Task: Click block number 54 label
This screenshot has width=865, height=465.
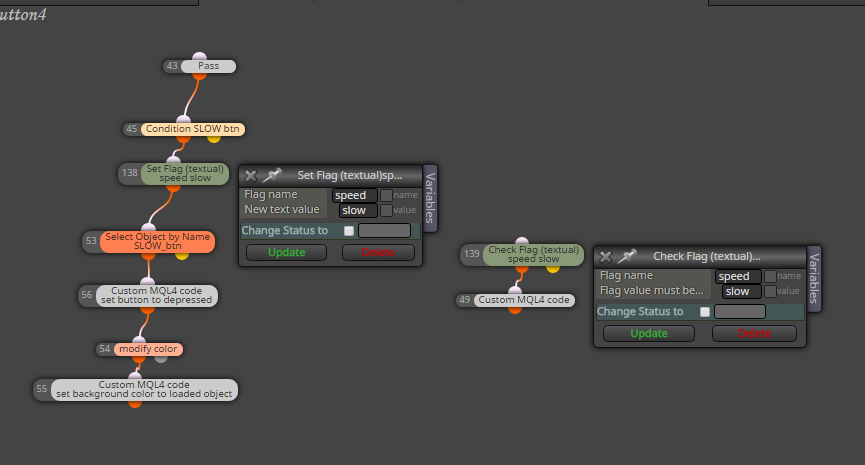Action: click(x=104, y=349)
